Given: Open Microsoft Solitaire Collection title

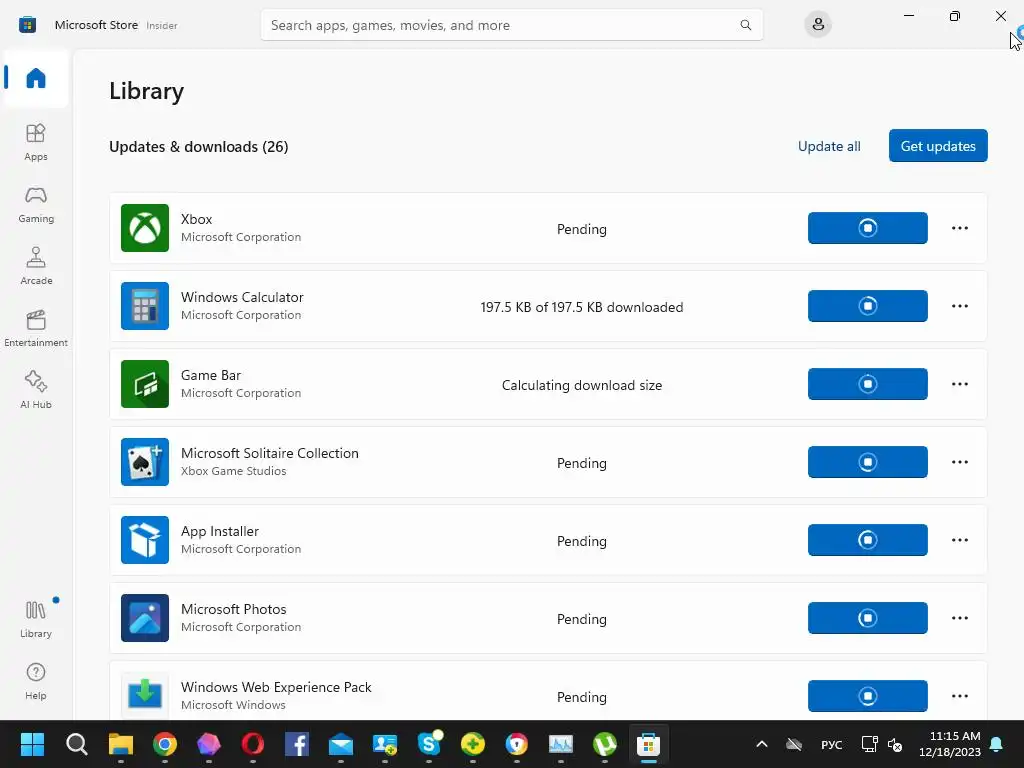Looking at the screenshot, I should 270,453.
